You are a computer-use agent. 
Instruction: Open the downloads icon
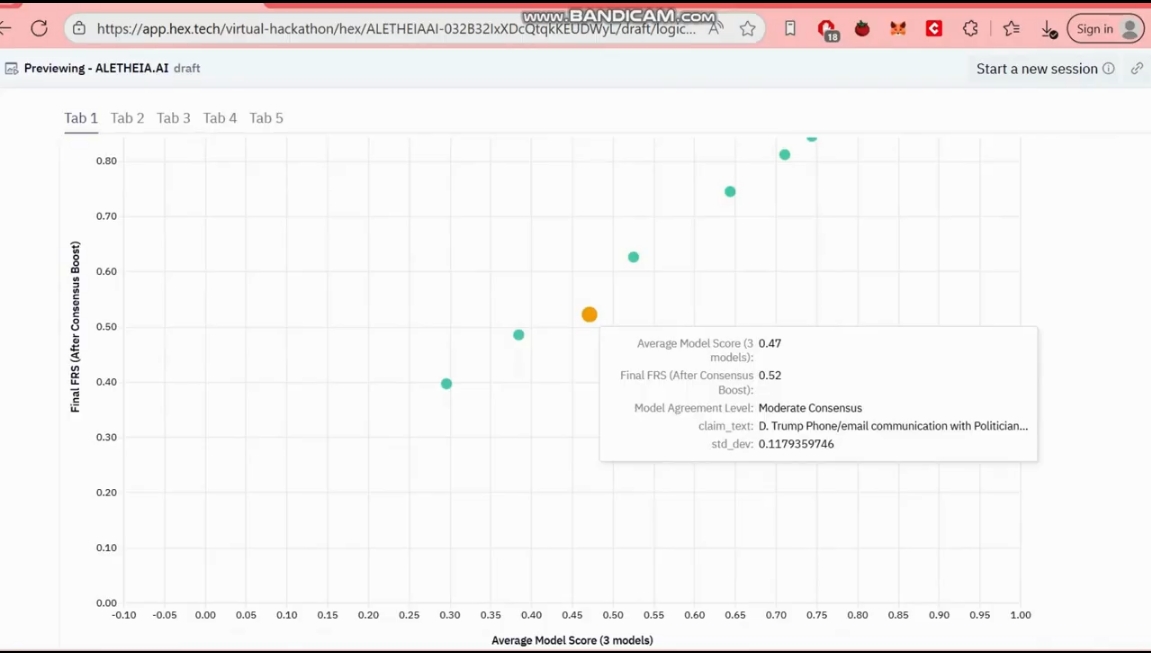point(1049,29)
